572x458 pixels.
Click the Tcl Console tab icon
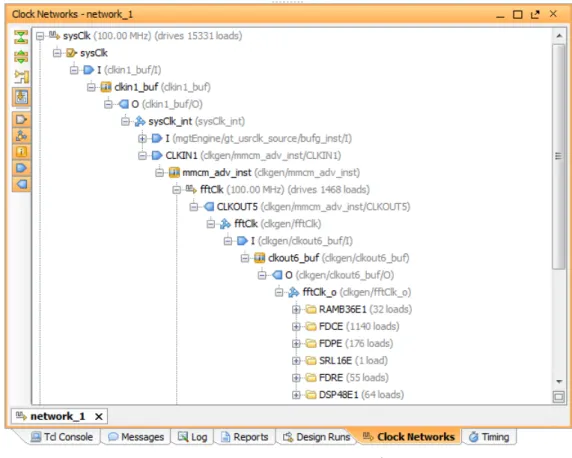coord(36,437)
